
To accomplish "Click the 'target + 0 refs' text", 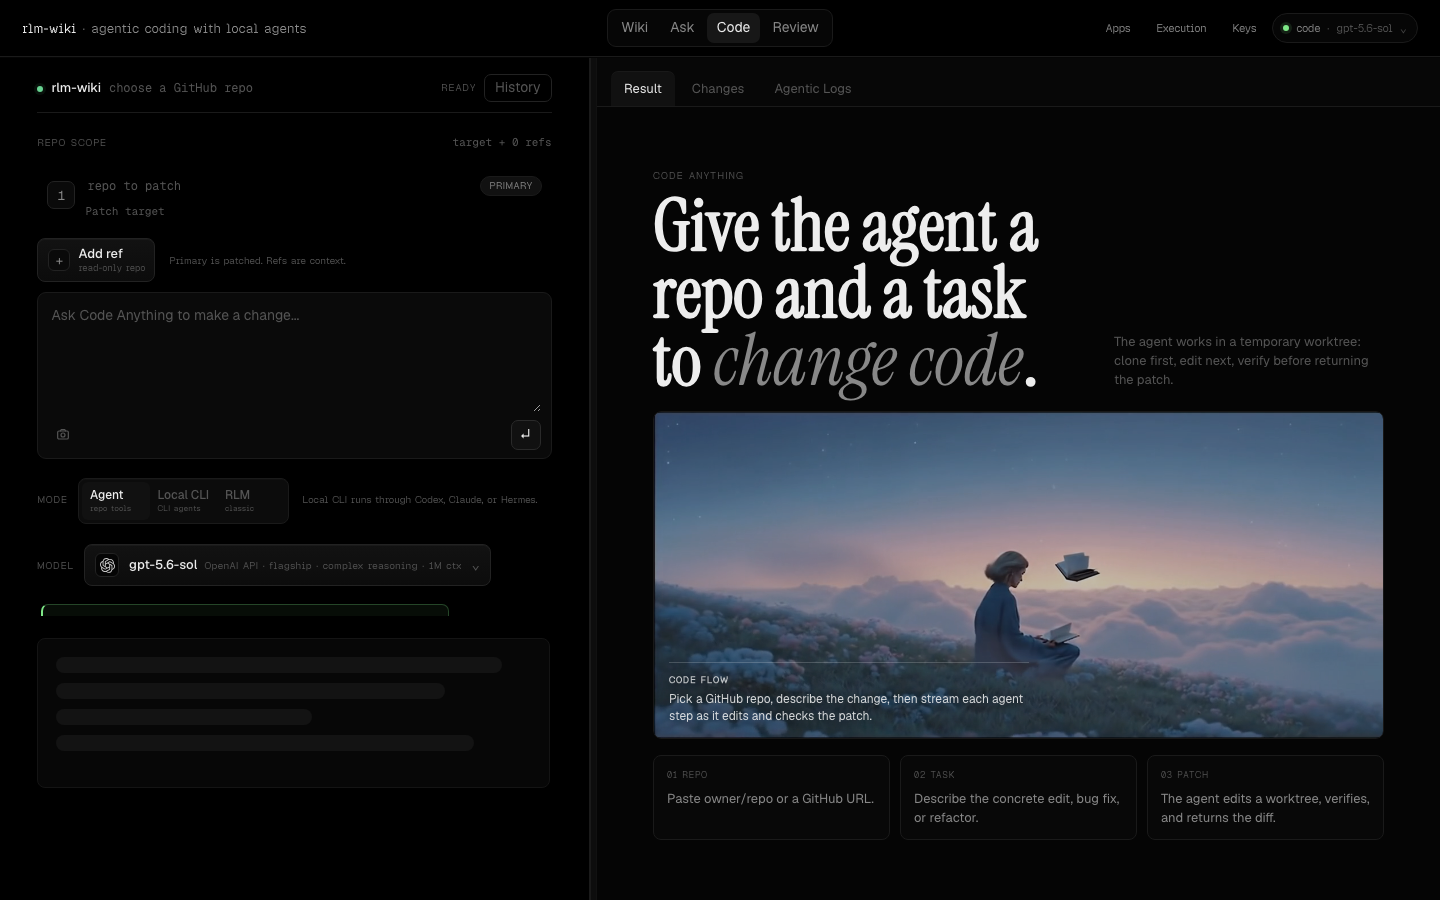I will click(x=502, y=143).
